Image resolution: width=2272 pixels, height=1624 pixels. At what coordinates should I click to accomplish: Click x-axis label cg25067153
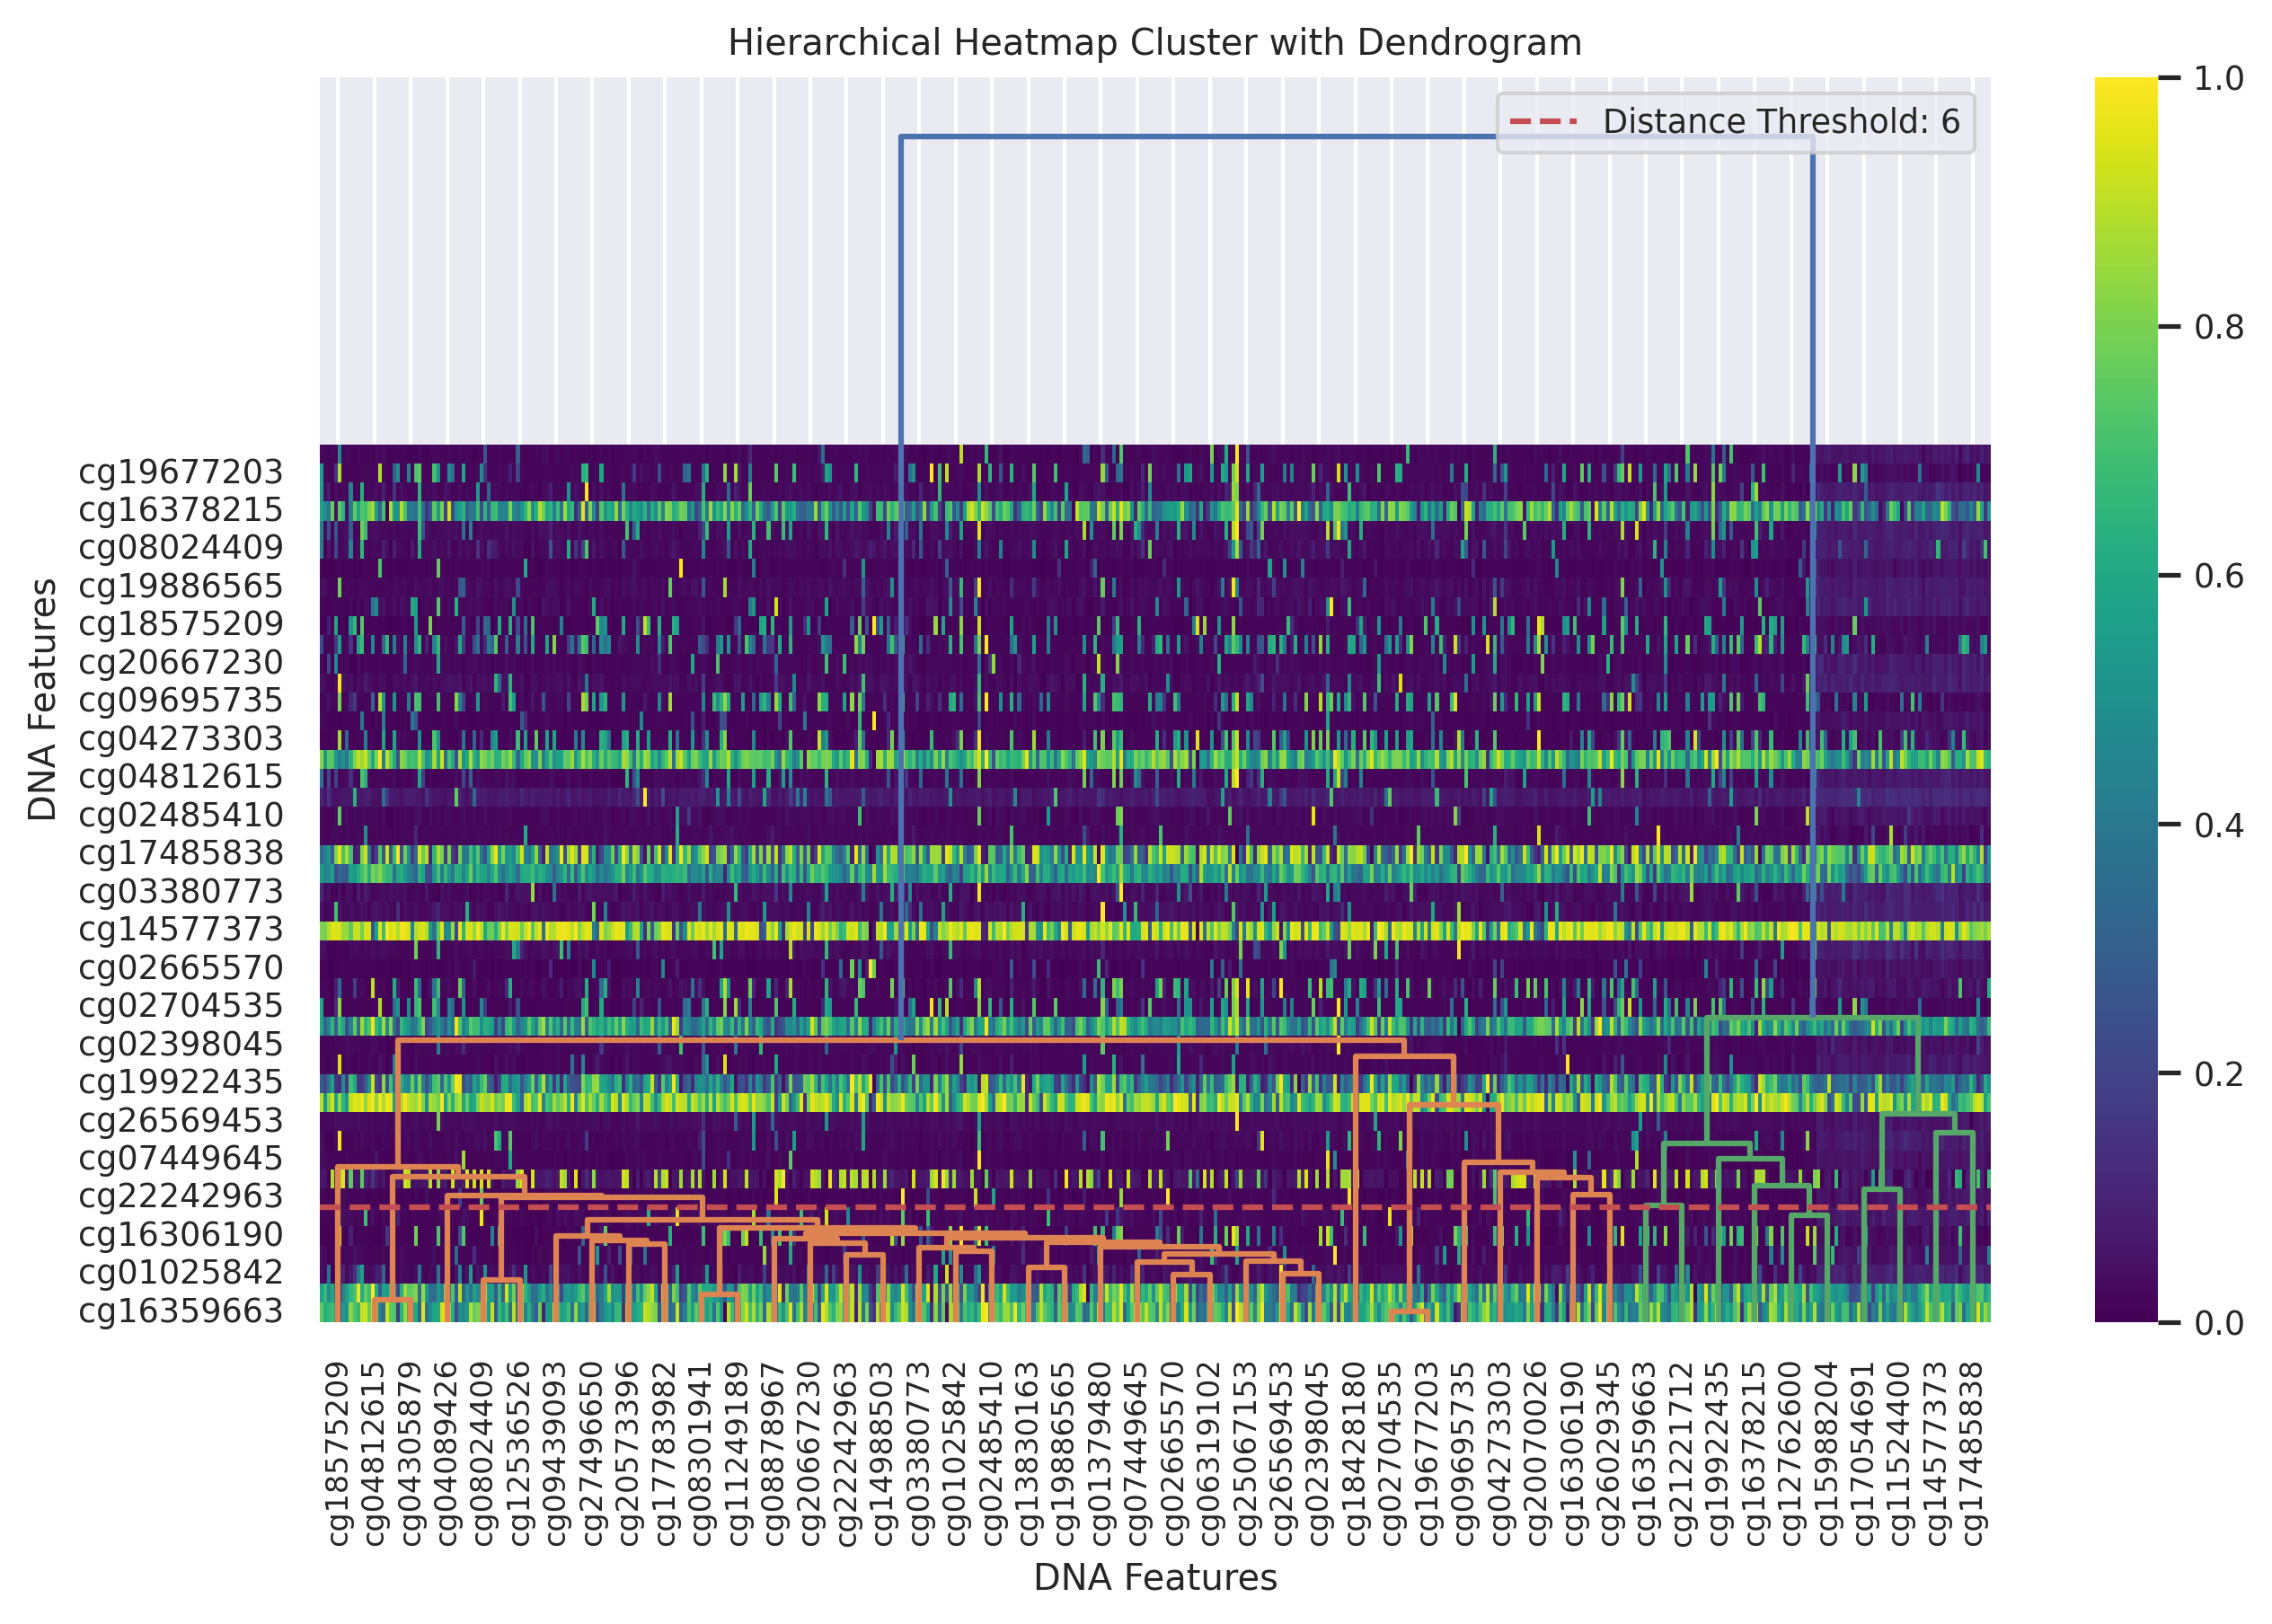(1245, 1453)
